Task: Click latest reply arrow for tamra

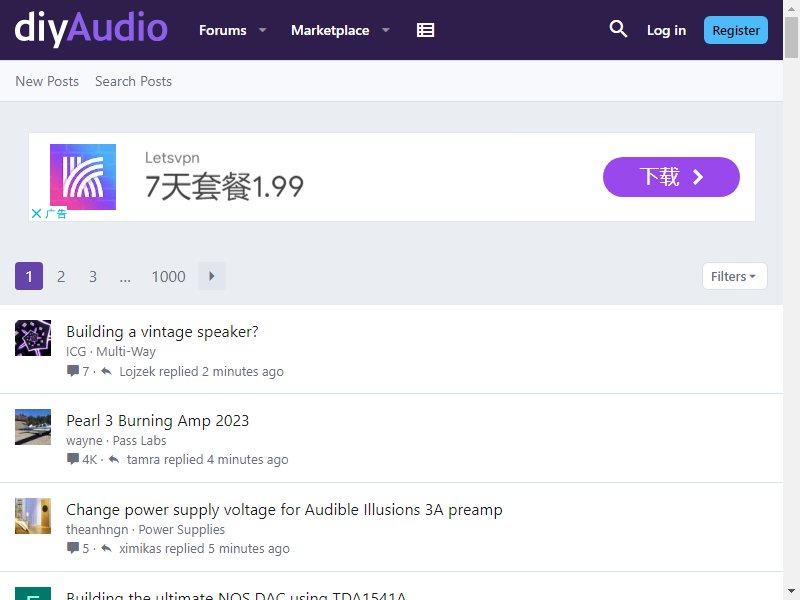Action: coord(114,459)
